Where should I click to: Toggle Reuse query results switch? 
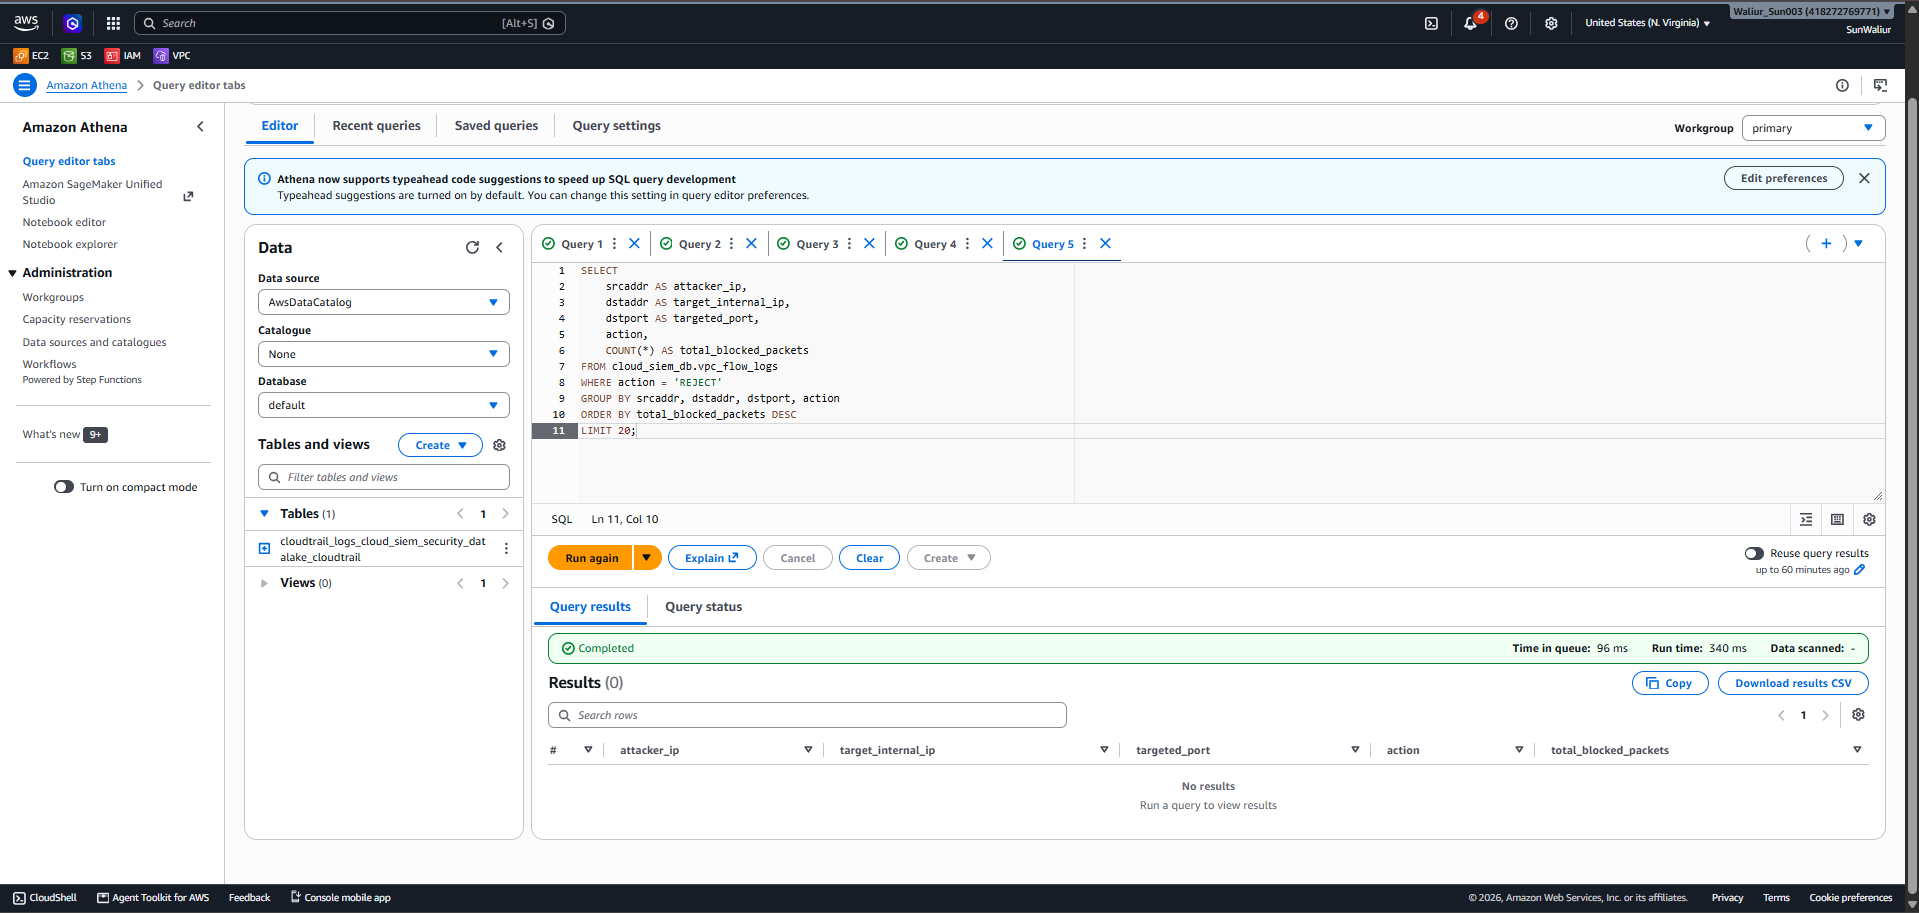[1754, 553]
